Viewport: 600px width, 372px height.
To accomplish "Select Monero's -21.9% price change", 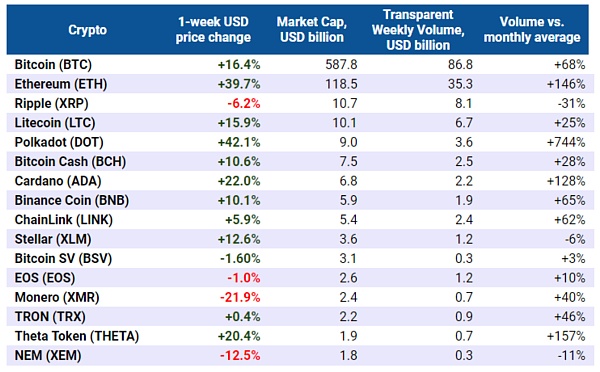I will click(240, 297).
